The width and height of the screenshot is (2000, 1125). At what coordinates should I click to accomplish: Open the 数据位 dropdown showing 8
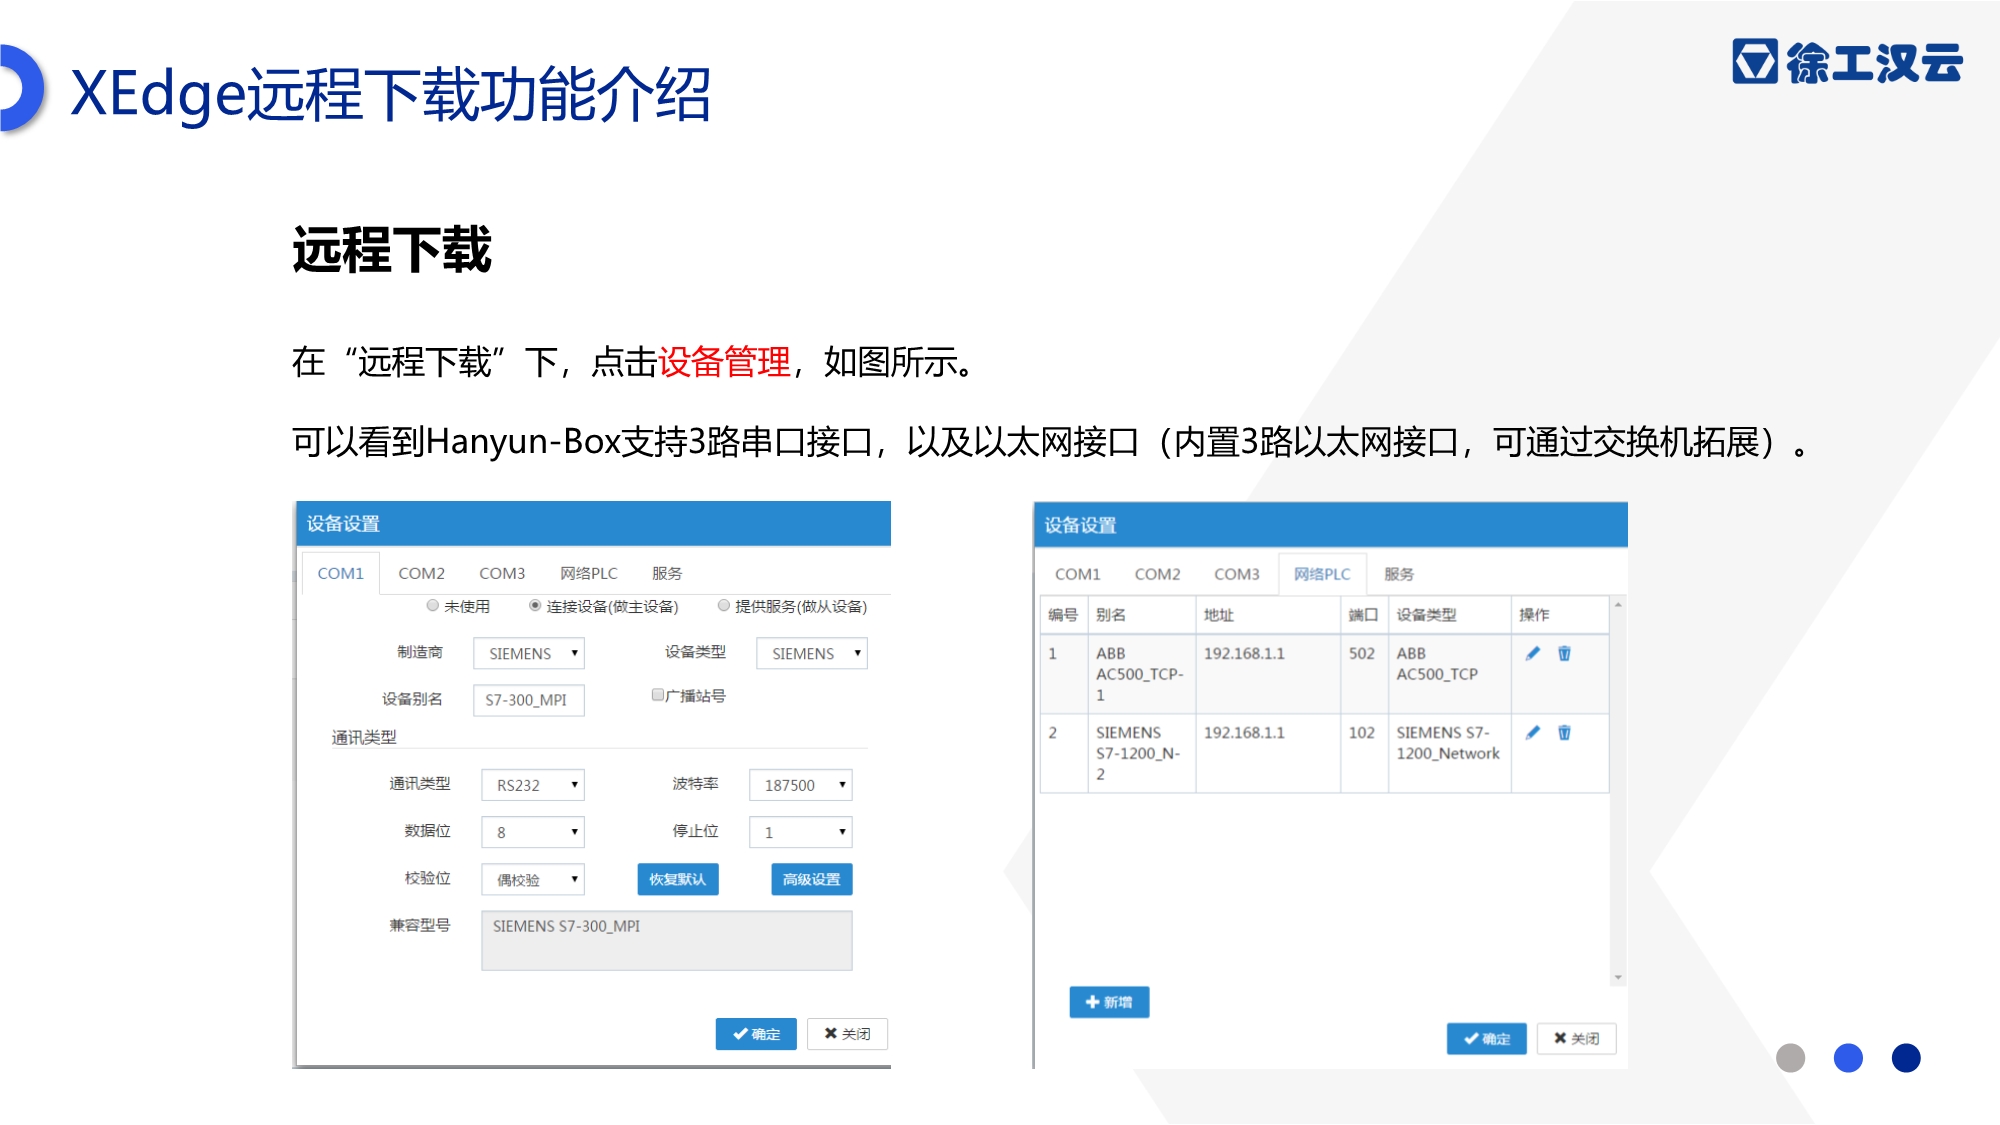pos(533,832)
